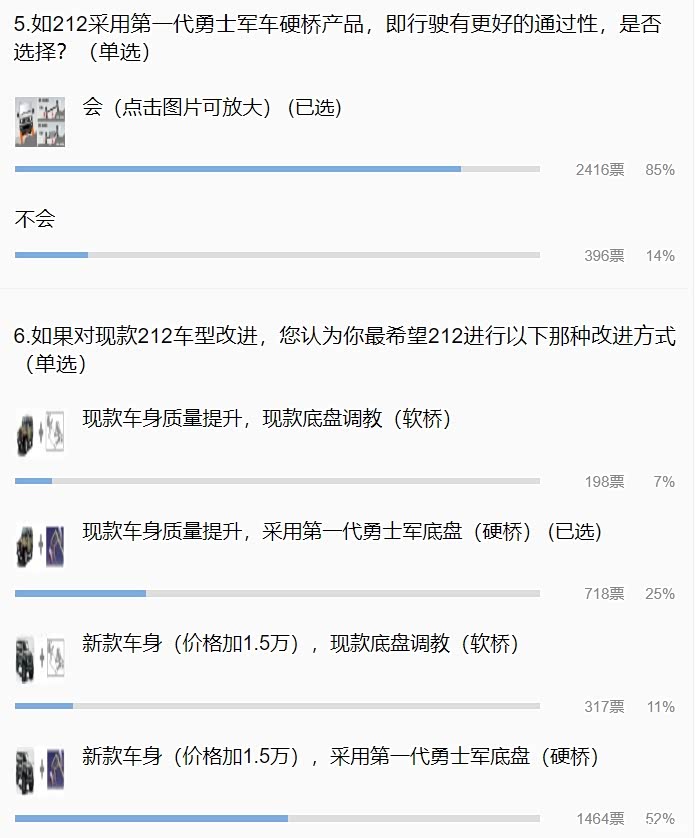Click the 718票 vote count

tap(604, 594)
